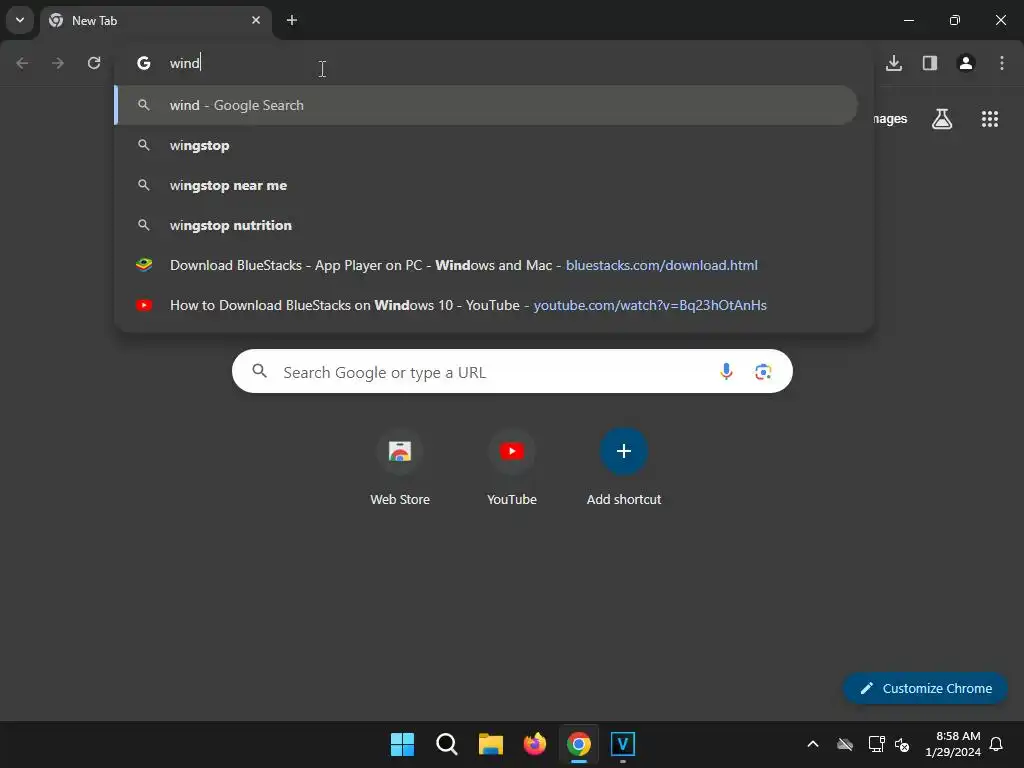Go forward using the forward arrow

[x=58, y=63]
